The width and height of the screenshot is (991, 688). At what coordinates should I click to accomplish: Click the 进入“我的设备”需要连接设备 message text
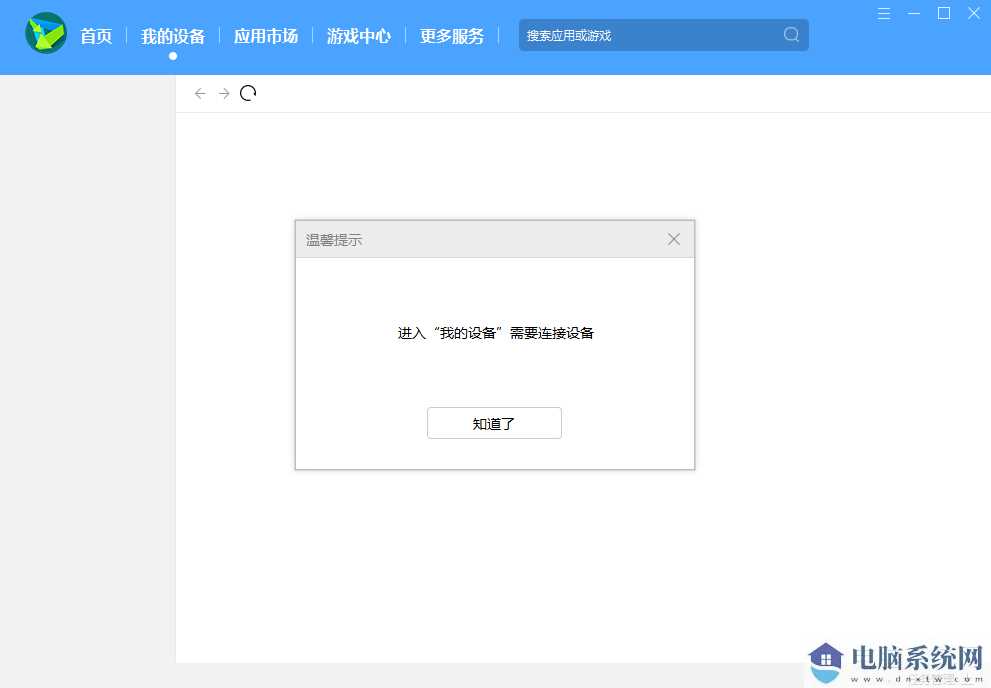[496, 333]
